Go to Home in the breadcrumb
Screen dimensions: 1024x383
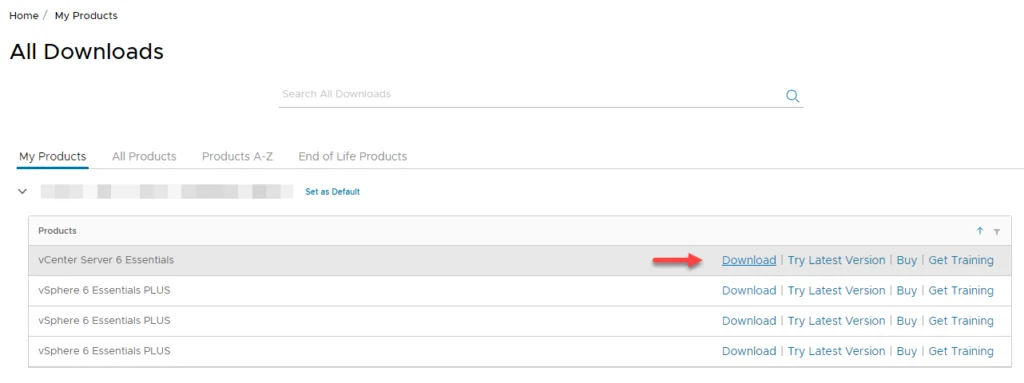(x=24, y=16)
